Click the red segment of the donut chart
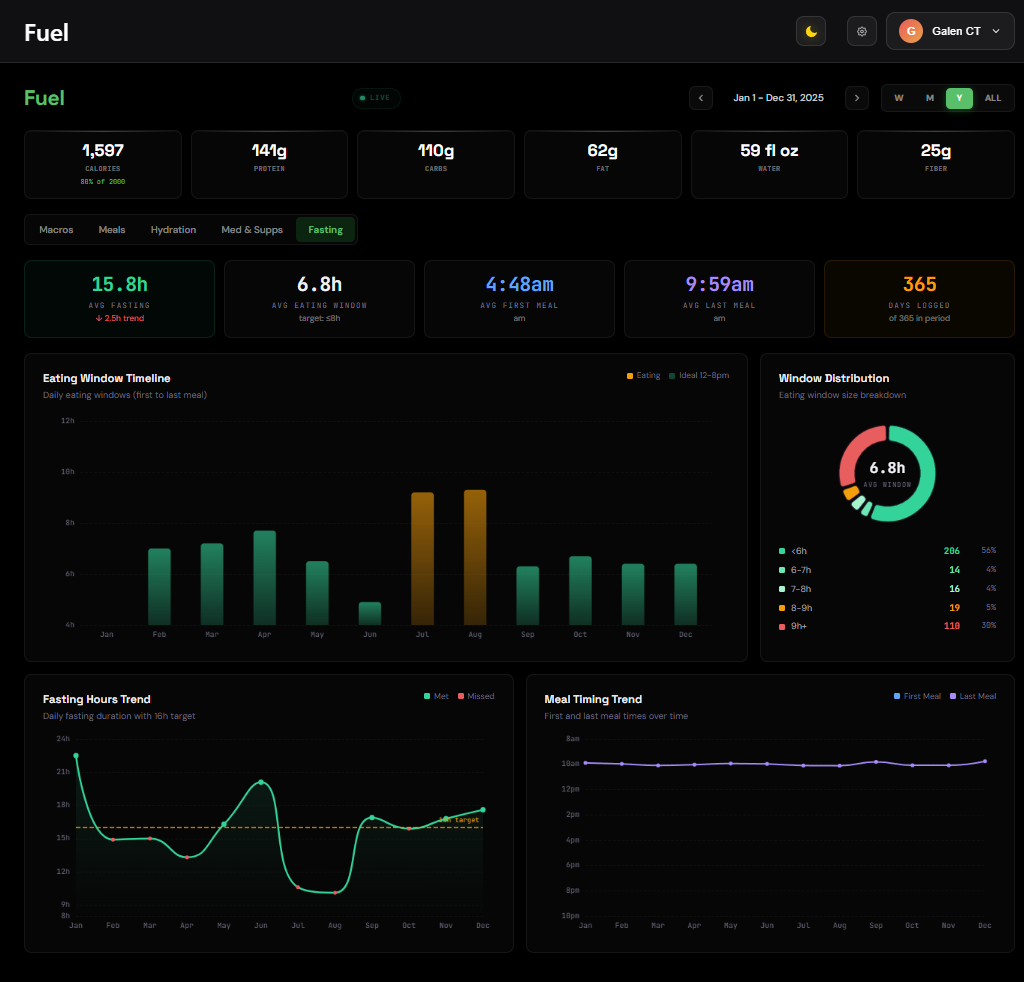1024x982 pixels. 851,452
